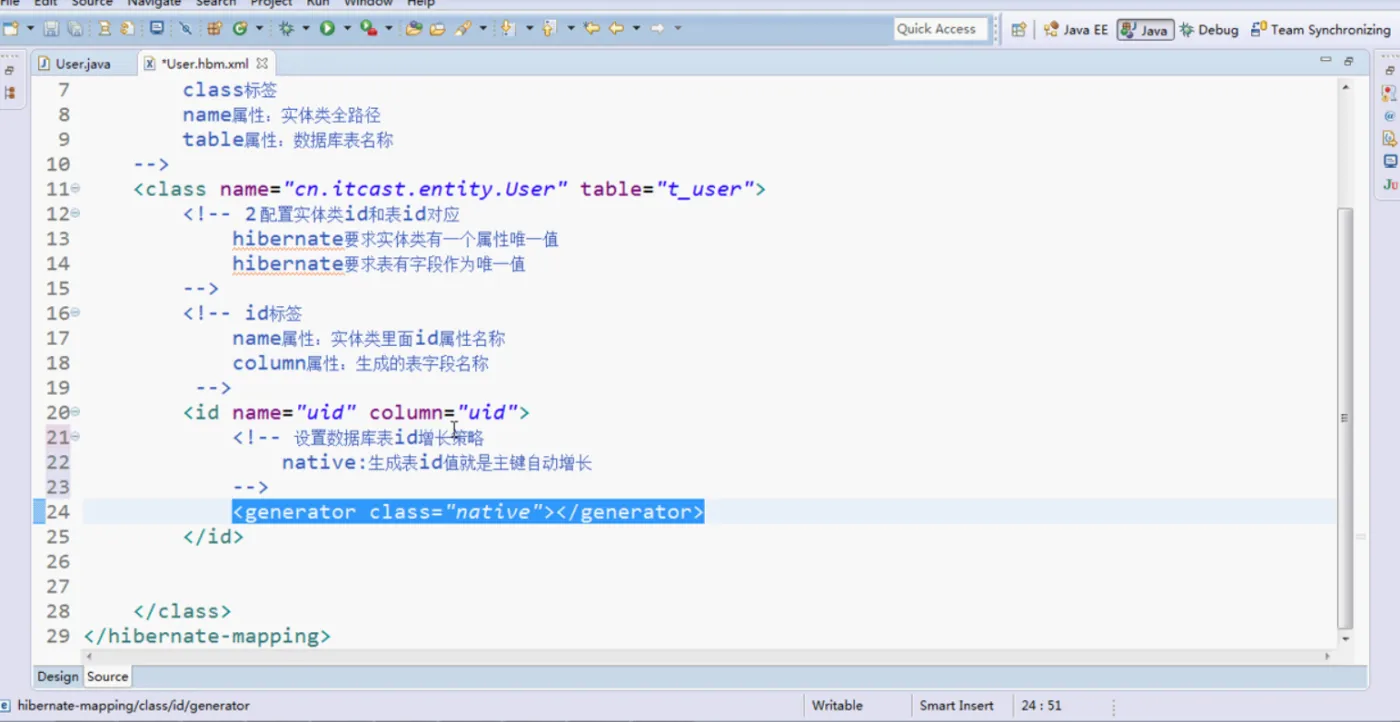Click the Open Type icon
The image size is (1400, 722).
(x=414, y=29)
